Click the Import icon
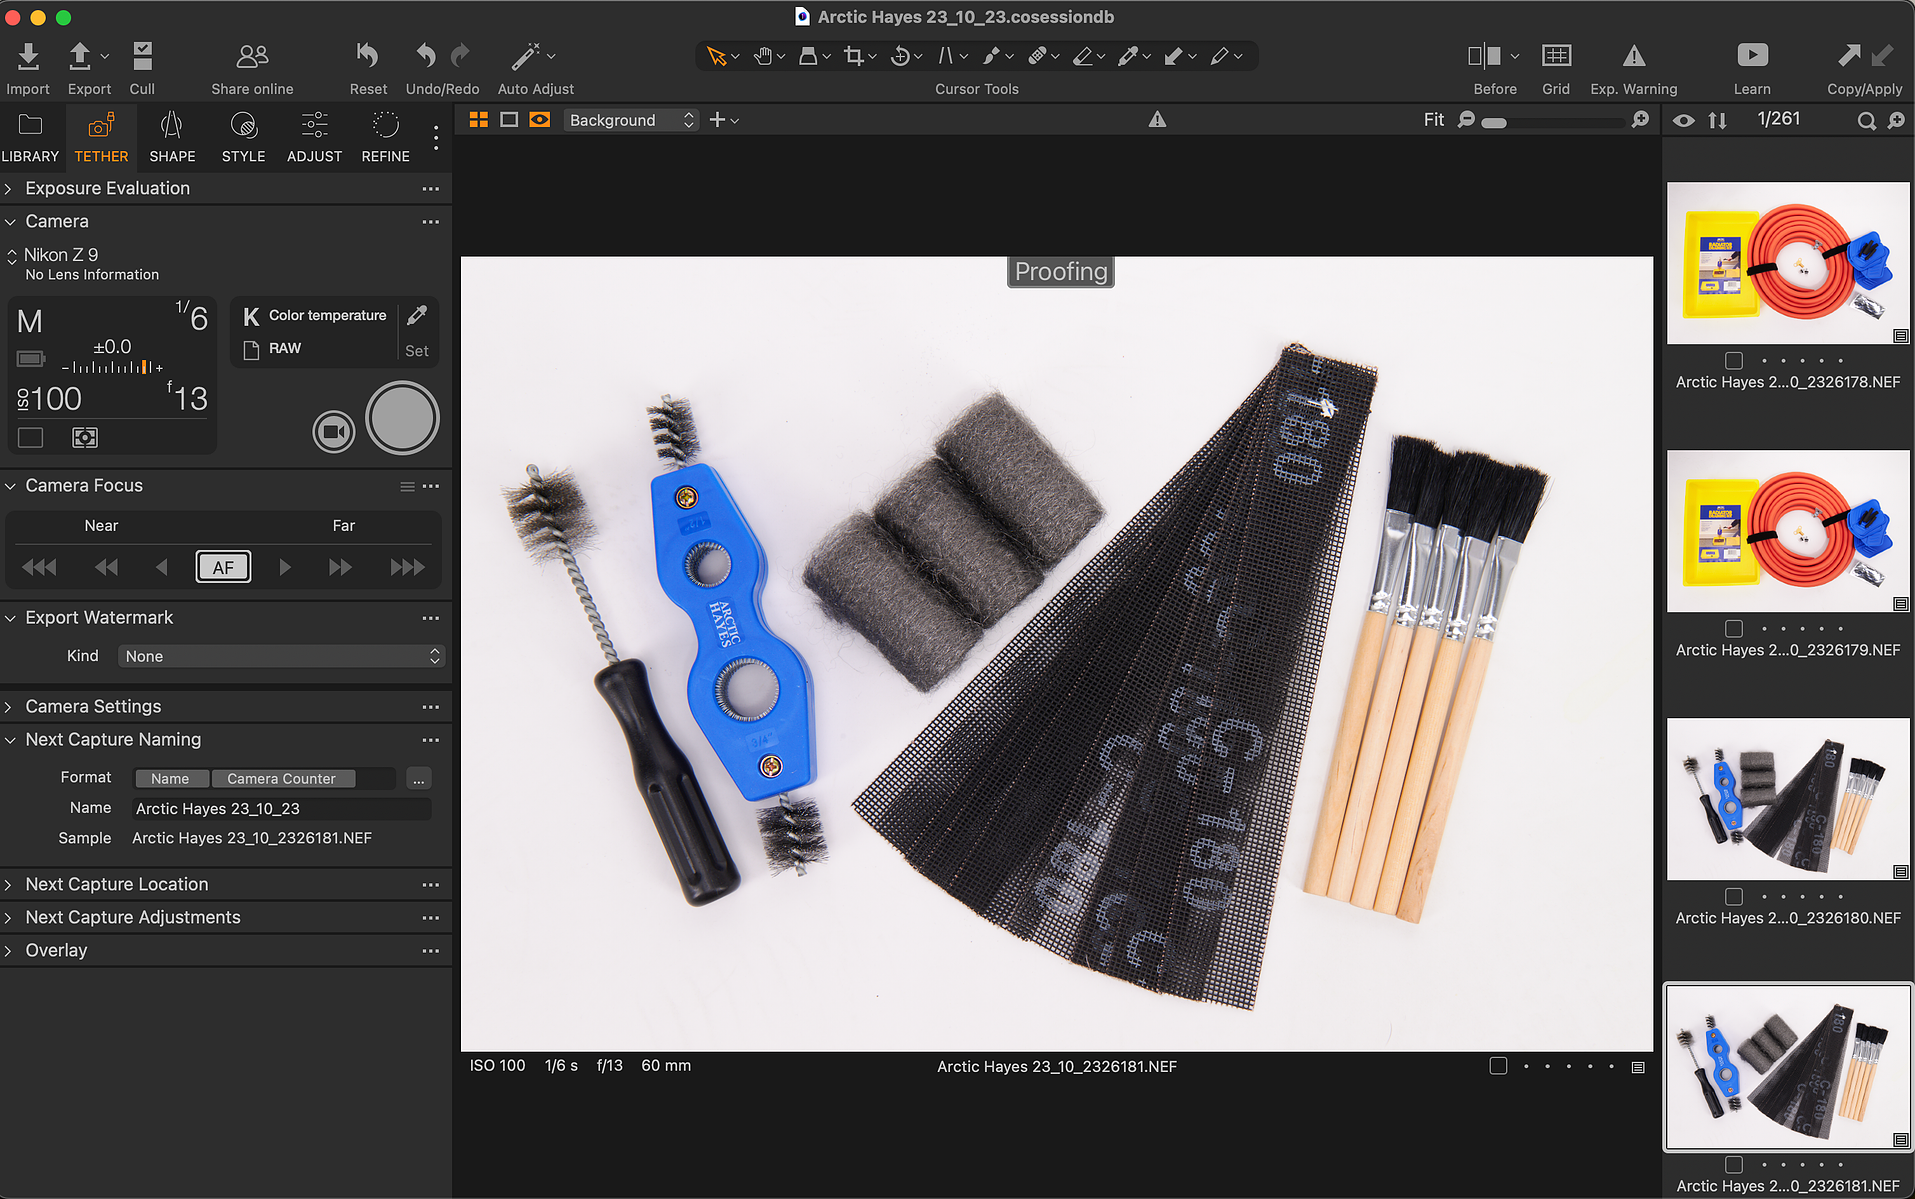Viewport: 1915px width, 1199px height. tap(28, 56)
